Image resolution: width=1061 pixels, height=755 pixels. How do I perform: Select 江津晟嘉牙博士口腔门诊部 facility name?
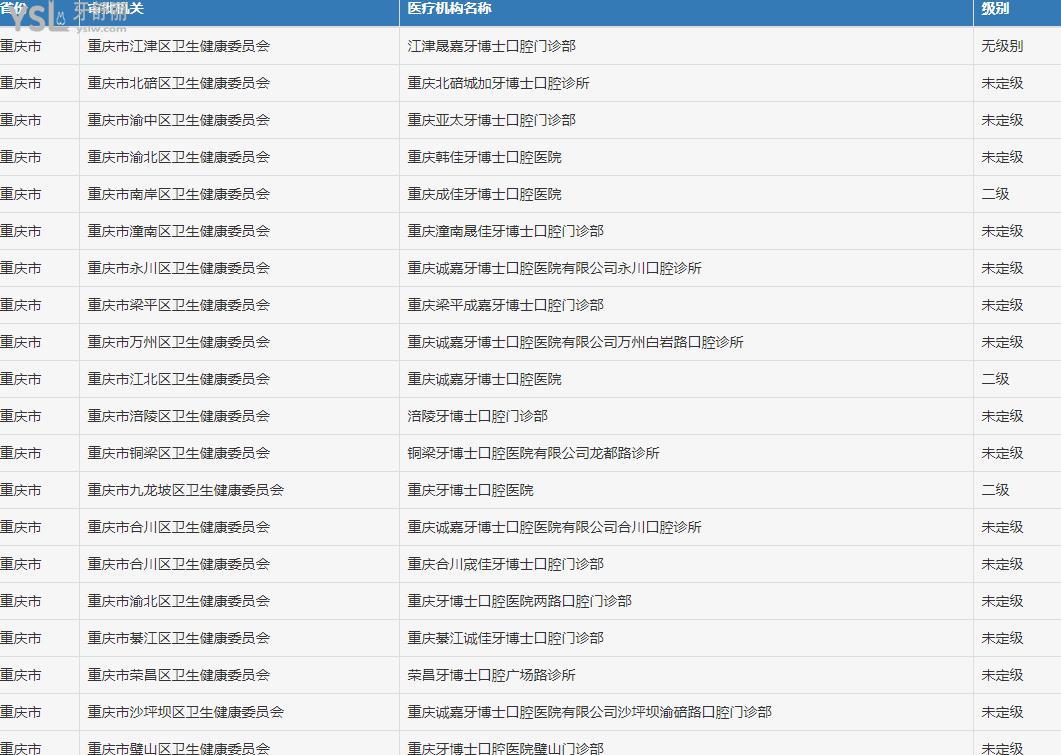[x=491, y=46]
